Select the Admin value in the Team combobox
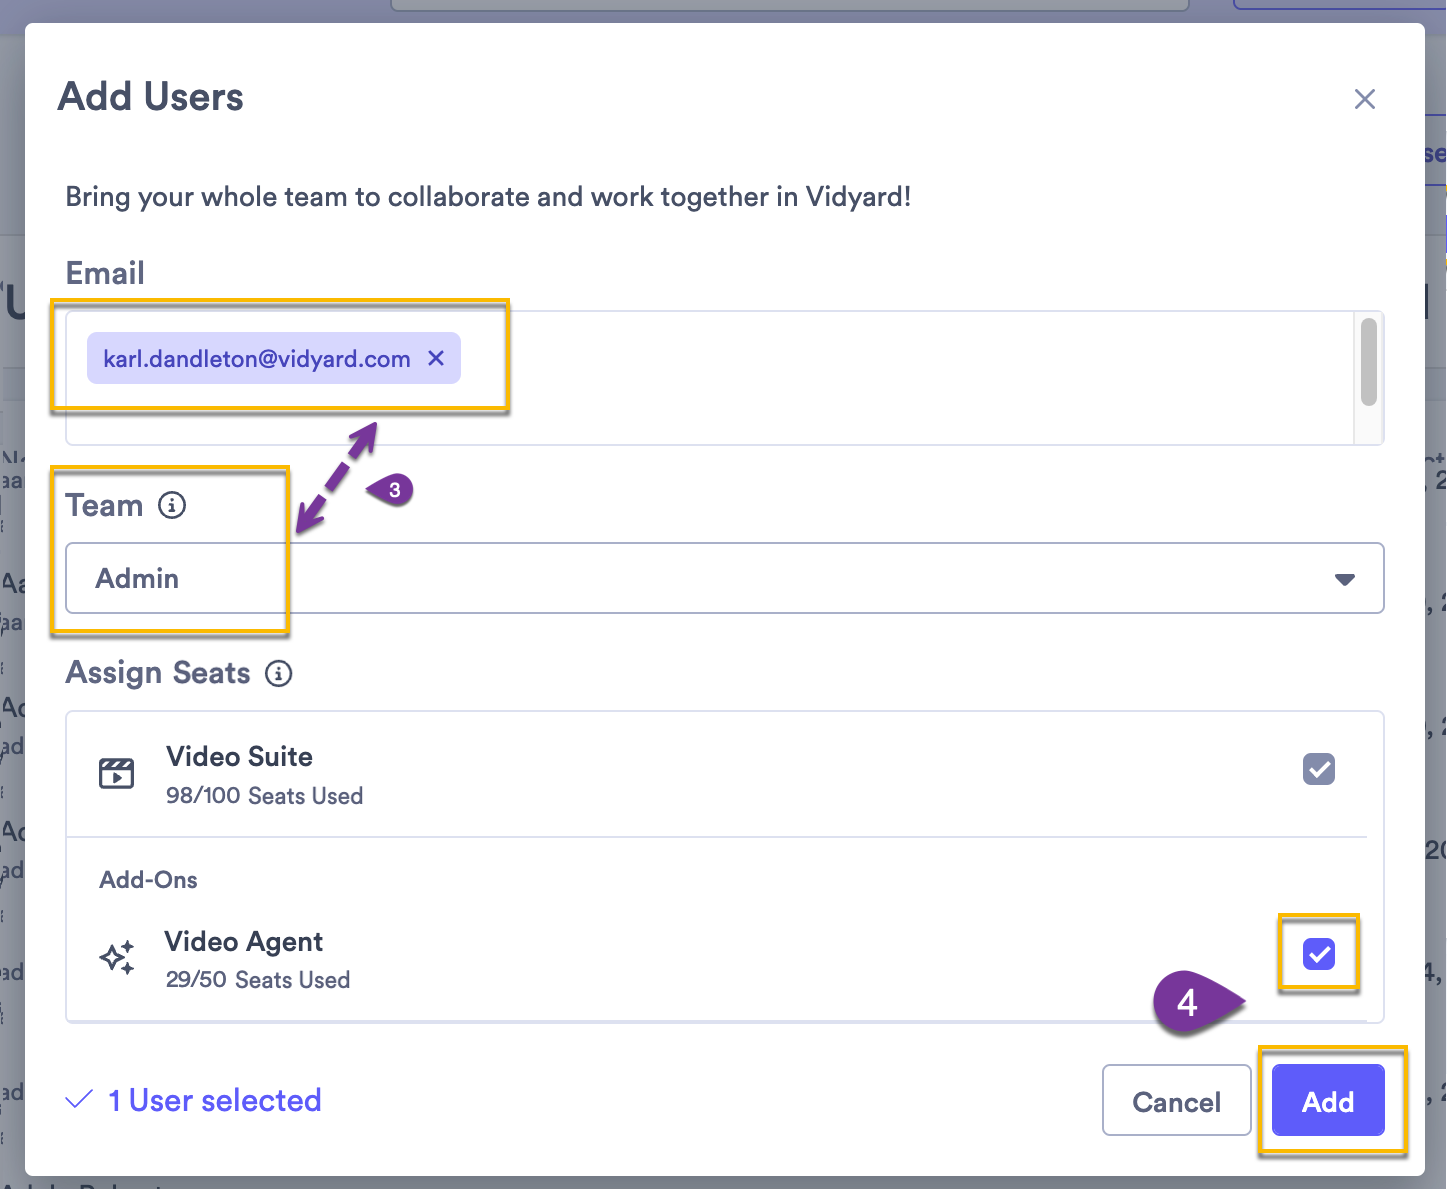Screen dimensions: 1447x1189 point(137,578)
